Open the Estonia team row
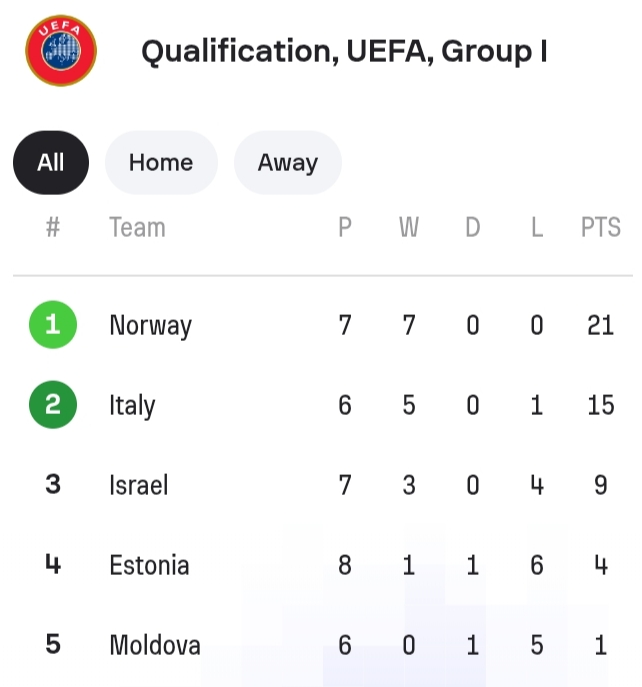The image size is (642, 687). pos(149,565)
